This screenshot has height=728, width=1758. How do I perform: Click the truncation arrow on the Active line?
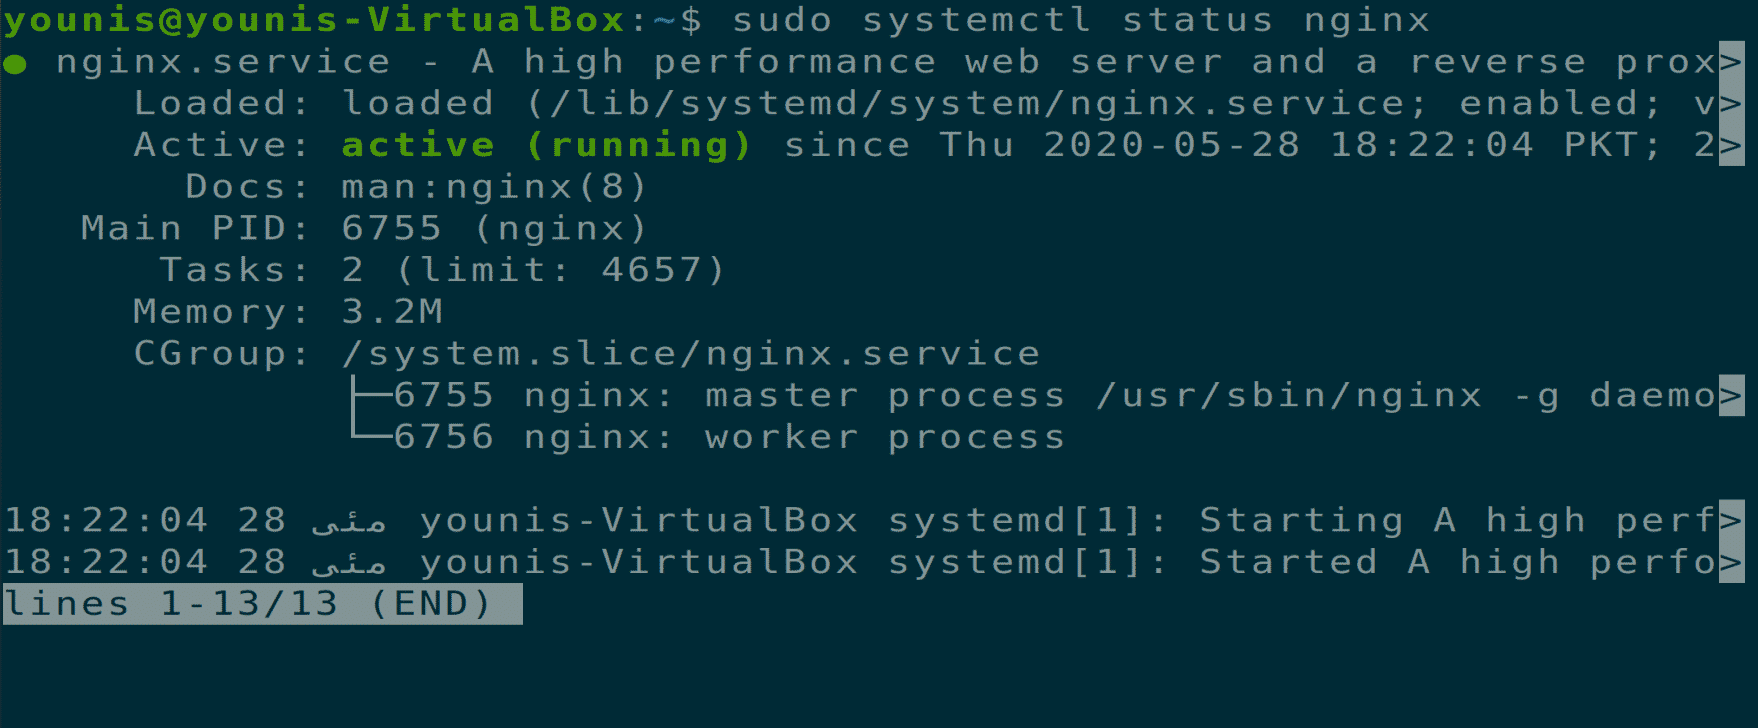1731,146
